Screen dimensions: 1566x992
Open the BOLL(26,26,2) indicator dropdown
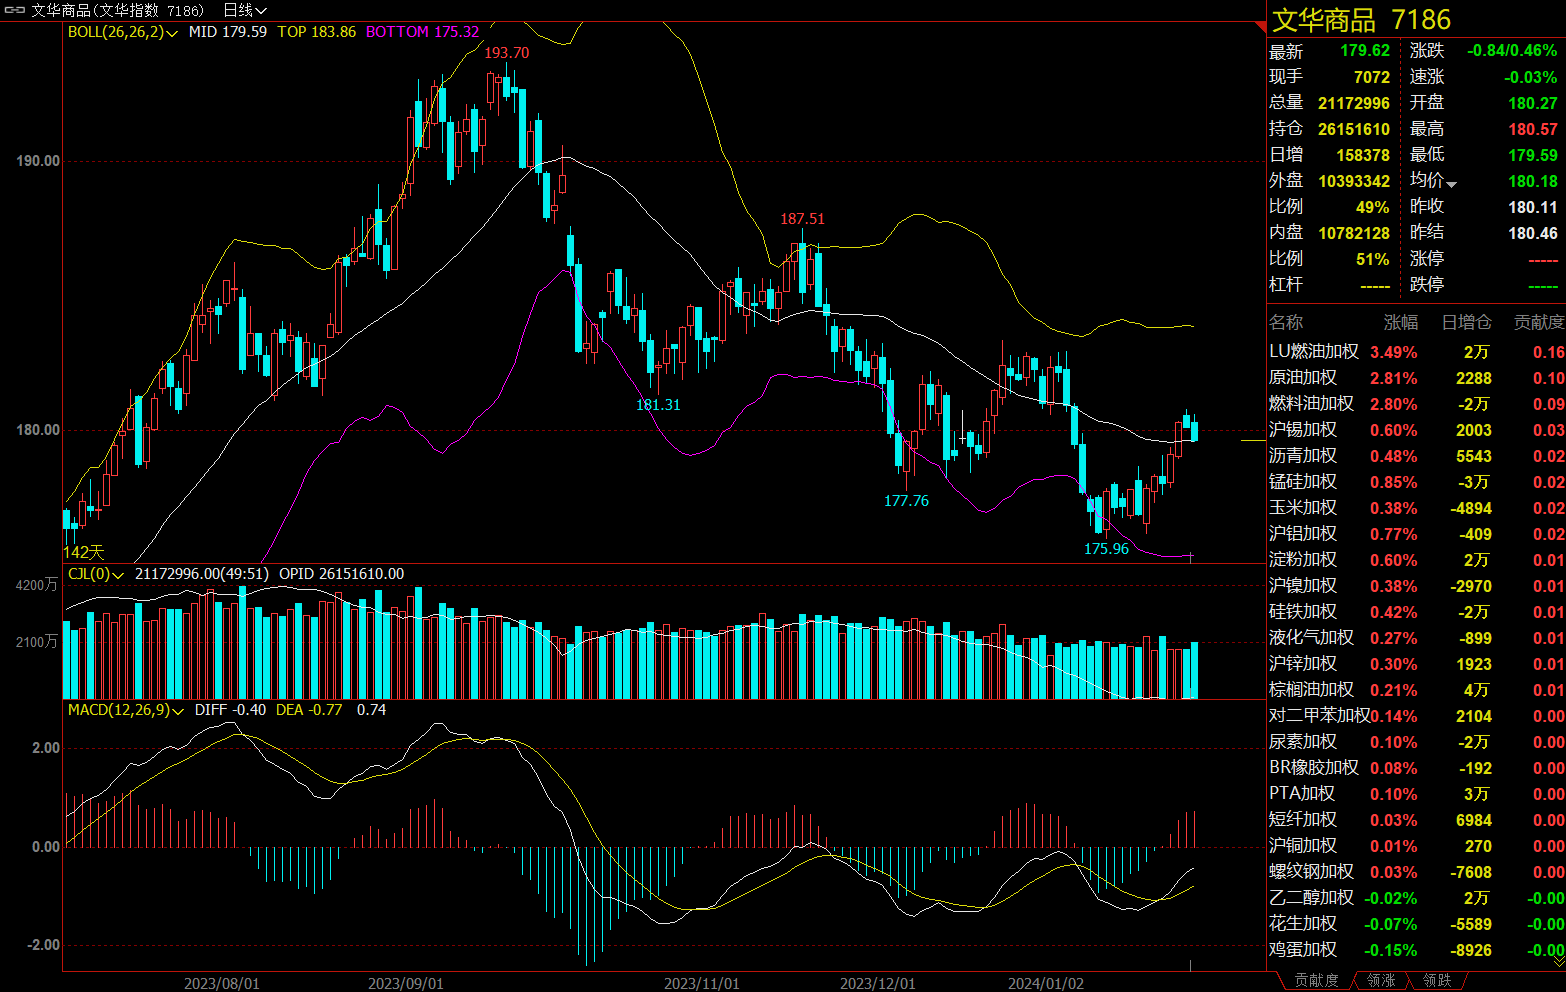[x=123, y=32]
